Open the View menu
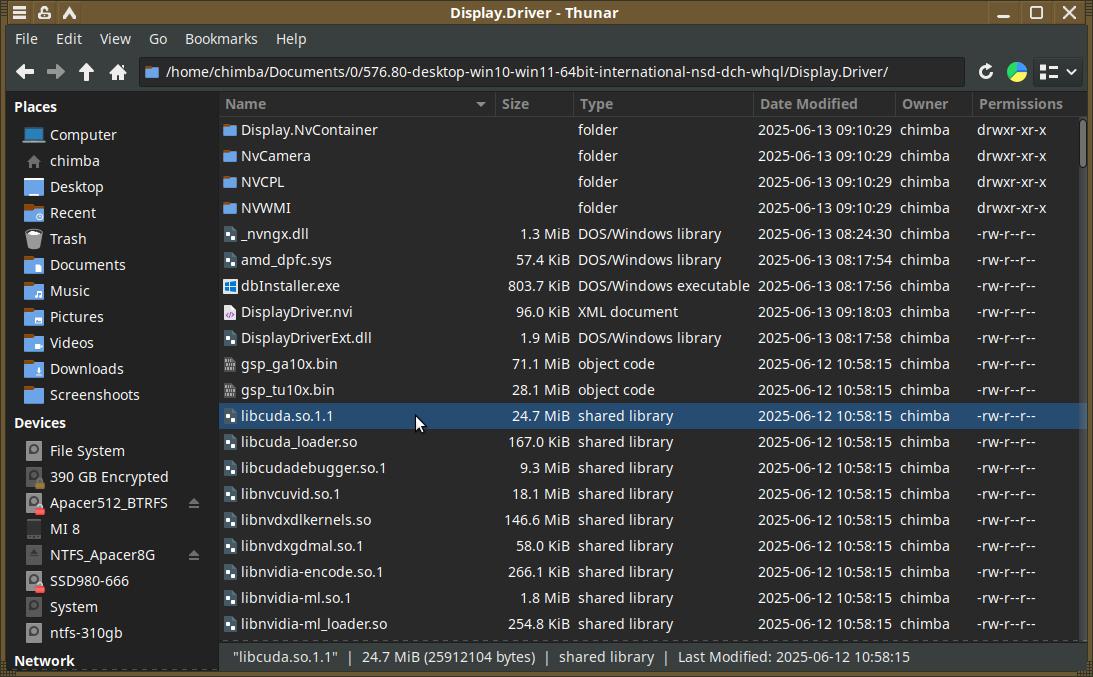This screenshot has height=677, width=1093. pyautogui.click(x=115, y=39)
